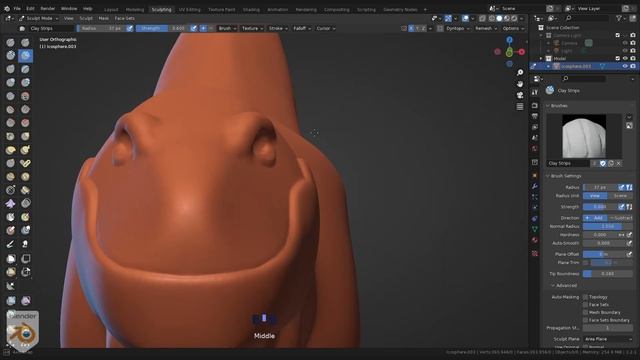Select the Clay brush tool
The height and width of the screenshot is (360, 640).
[10, 56]
